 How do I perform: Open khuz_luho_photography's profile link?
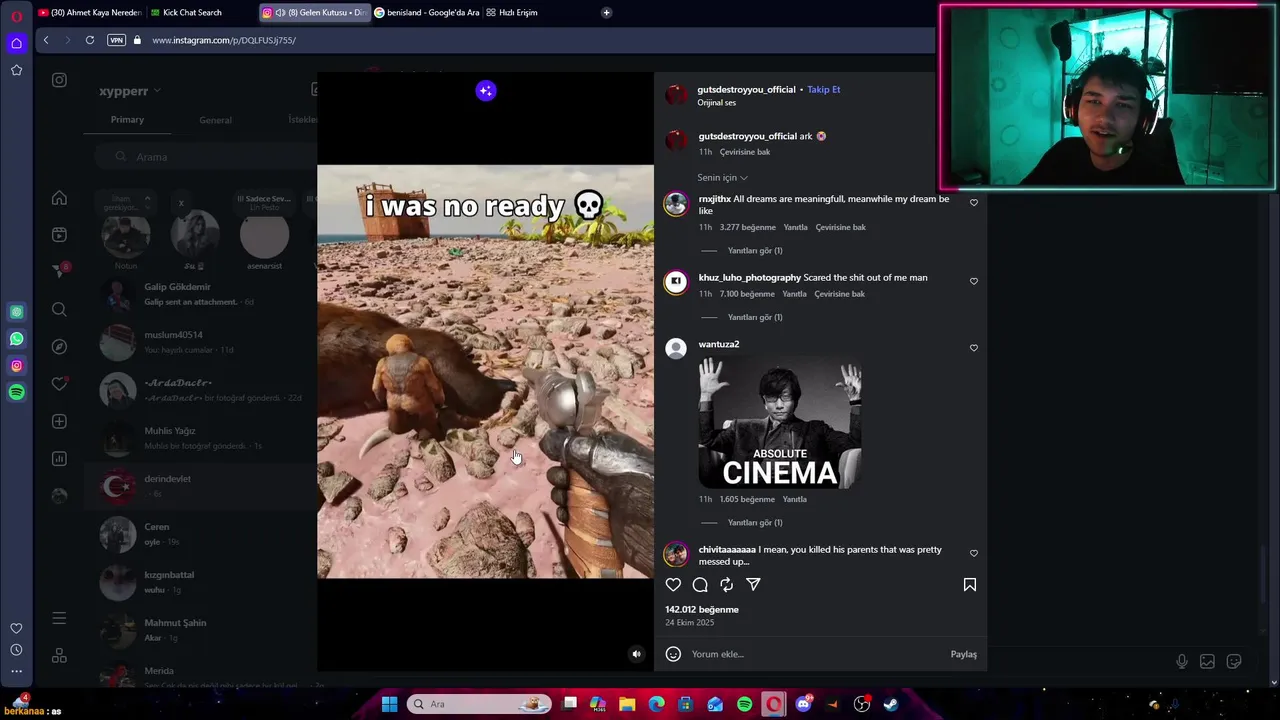(750, 278)
